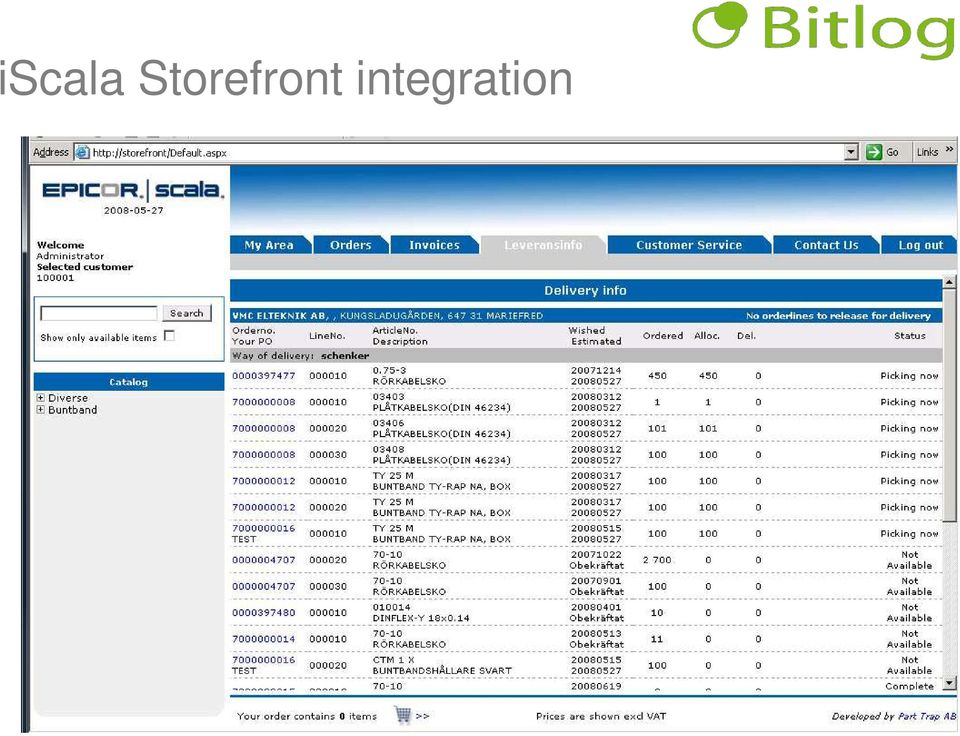960x736 pixels.
Task: Select the DINFLEX-Y 18x0.14 description
Action: click(421, 618)
